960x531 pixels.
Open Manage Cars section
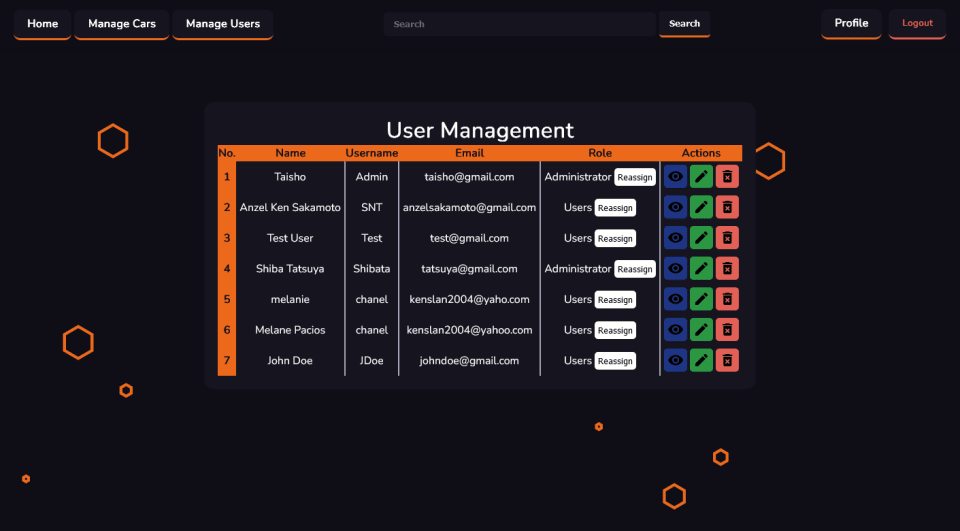coord(122,24)
